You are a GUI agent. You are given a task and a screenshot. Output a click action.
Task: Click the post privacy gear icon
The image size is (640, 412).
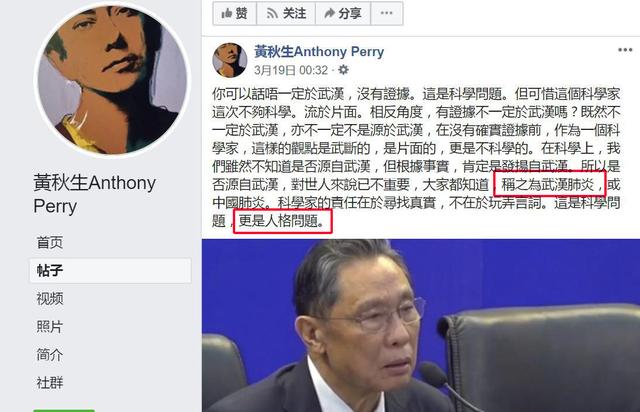point(344,70)
